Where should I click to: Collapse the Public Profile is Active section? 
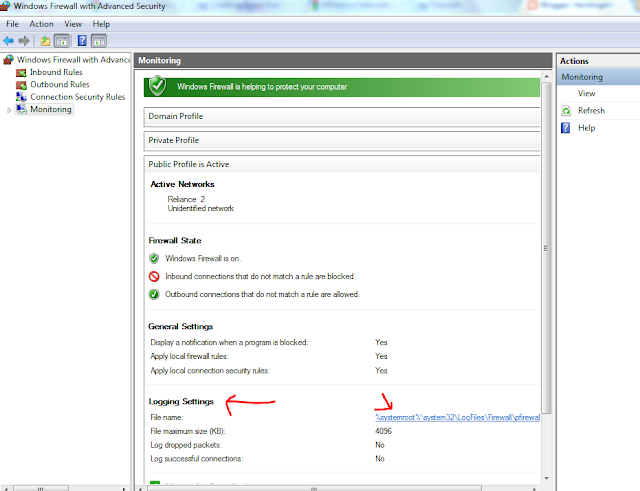click(342, 164)
